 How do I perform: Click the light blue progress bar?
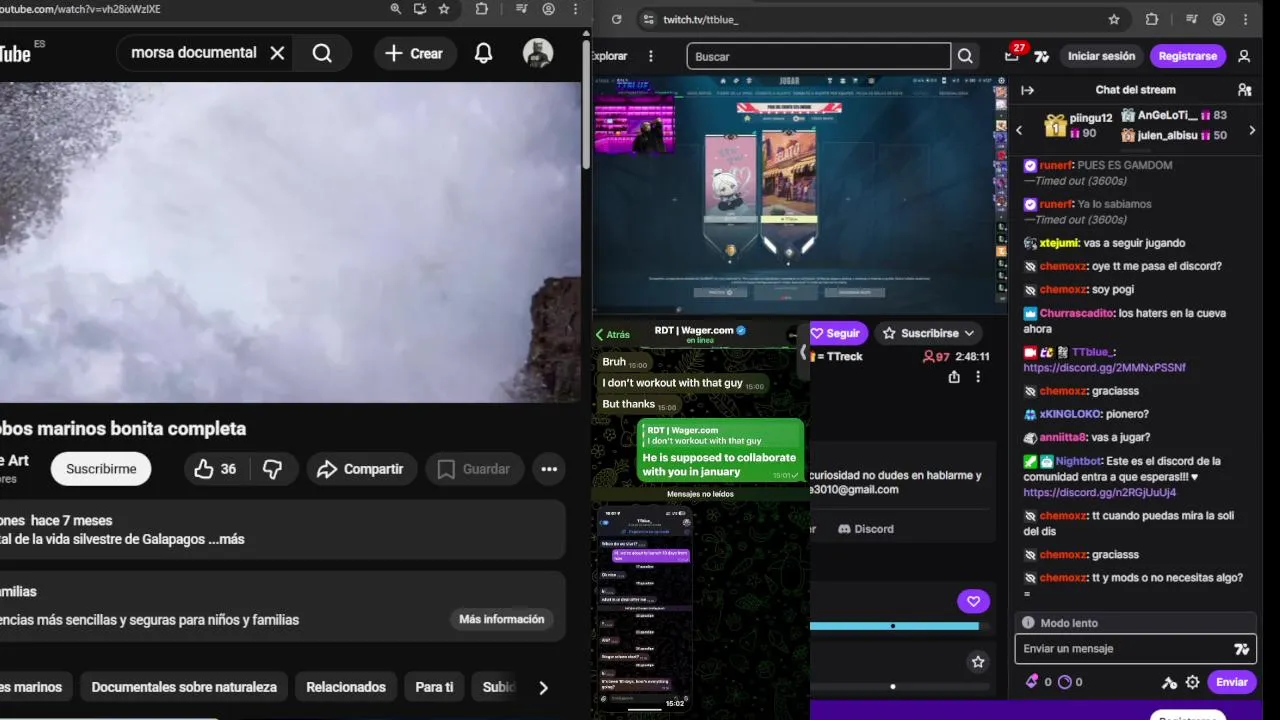tap(894, 626)
